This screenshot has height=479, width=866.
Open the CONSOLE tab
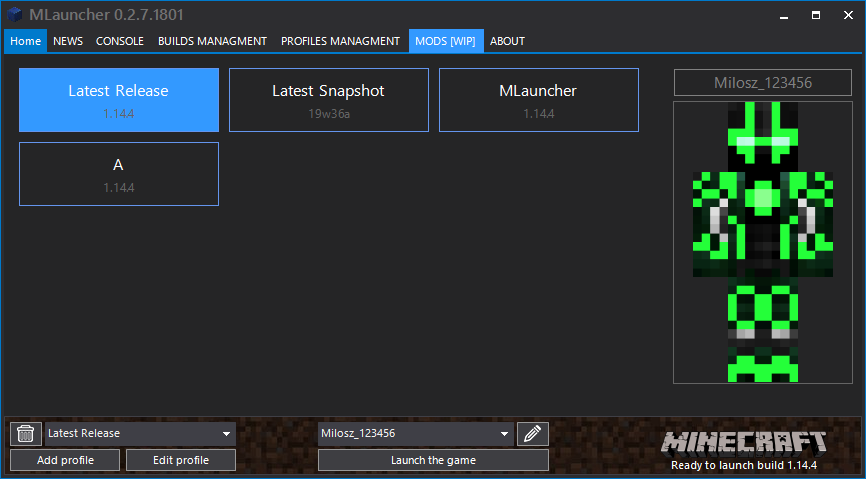coord(120,41)
